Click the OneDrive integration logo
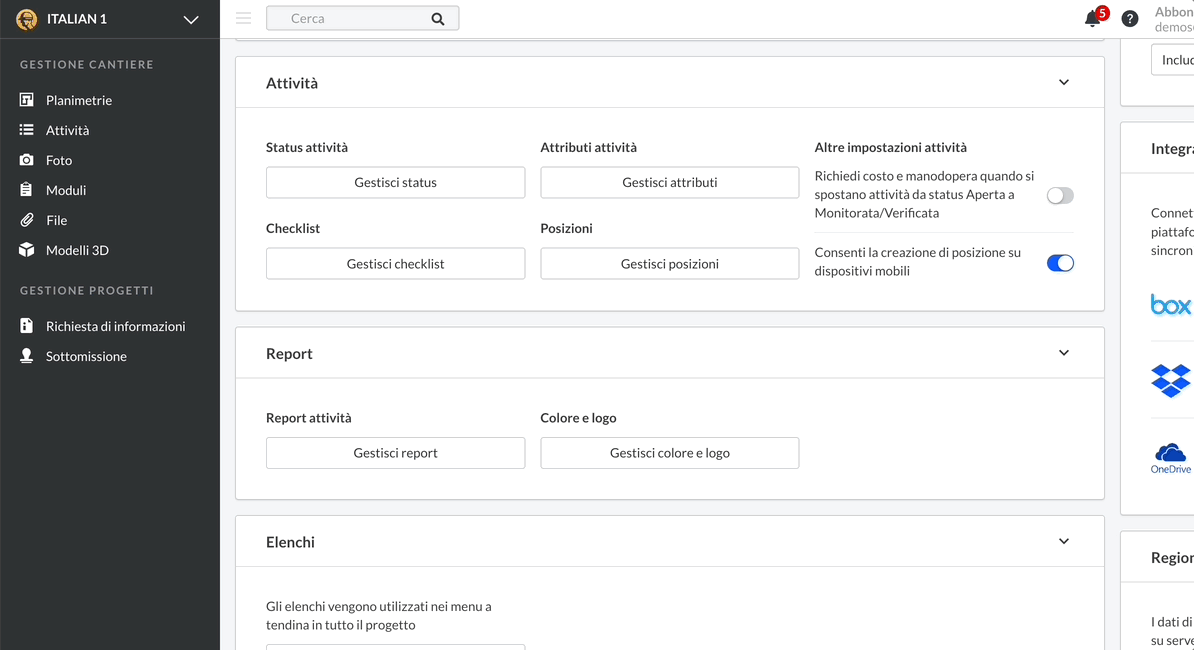1194x650 pixels. pos(1170,457)
